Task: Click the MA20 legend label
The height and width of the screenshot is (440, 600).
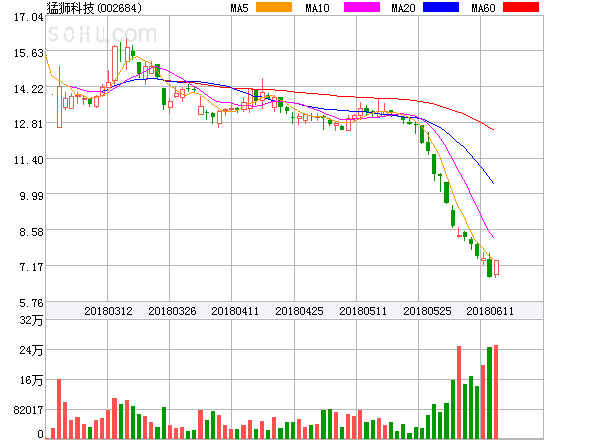Action: (x=403, y=8)
